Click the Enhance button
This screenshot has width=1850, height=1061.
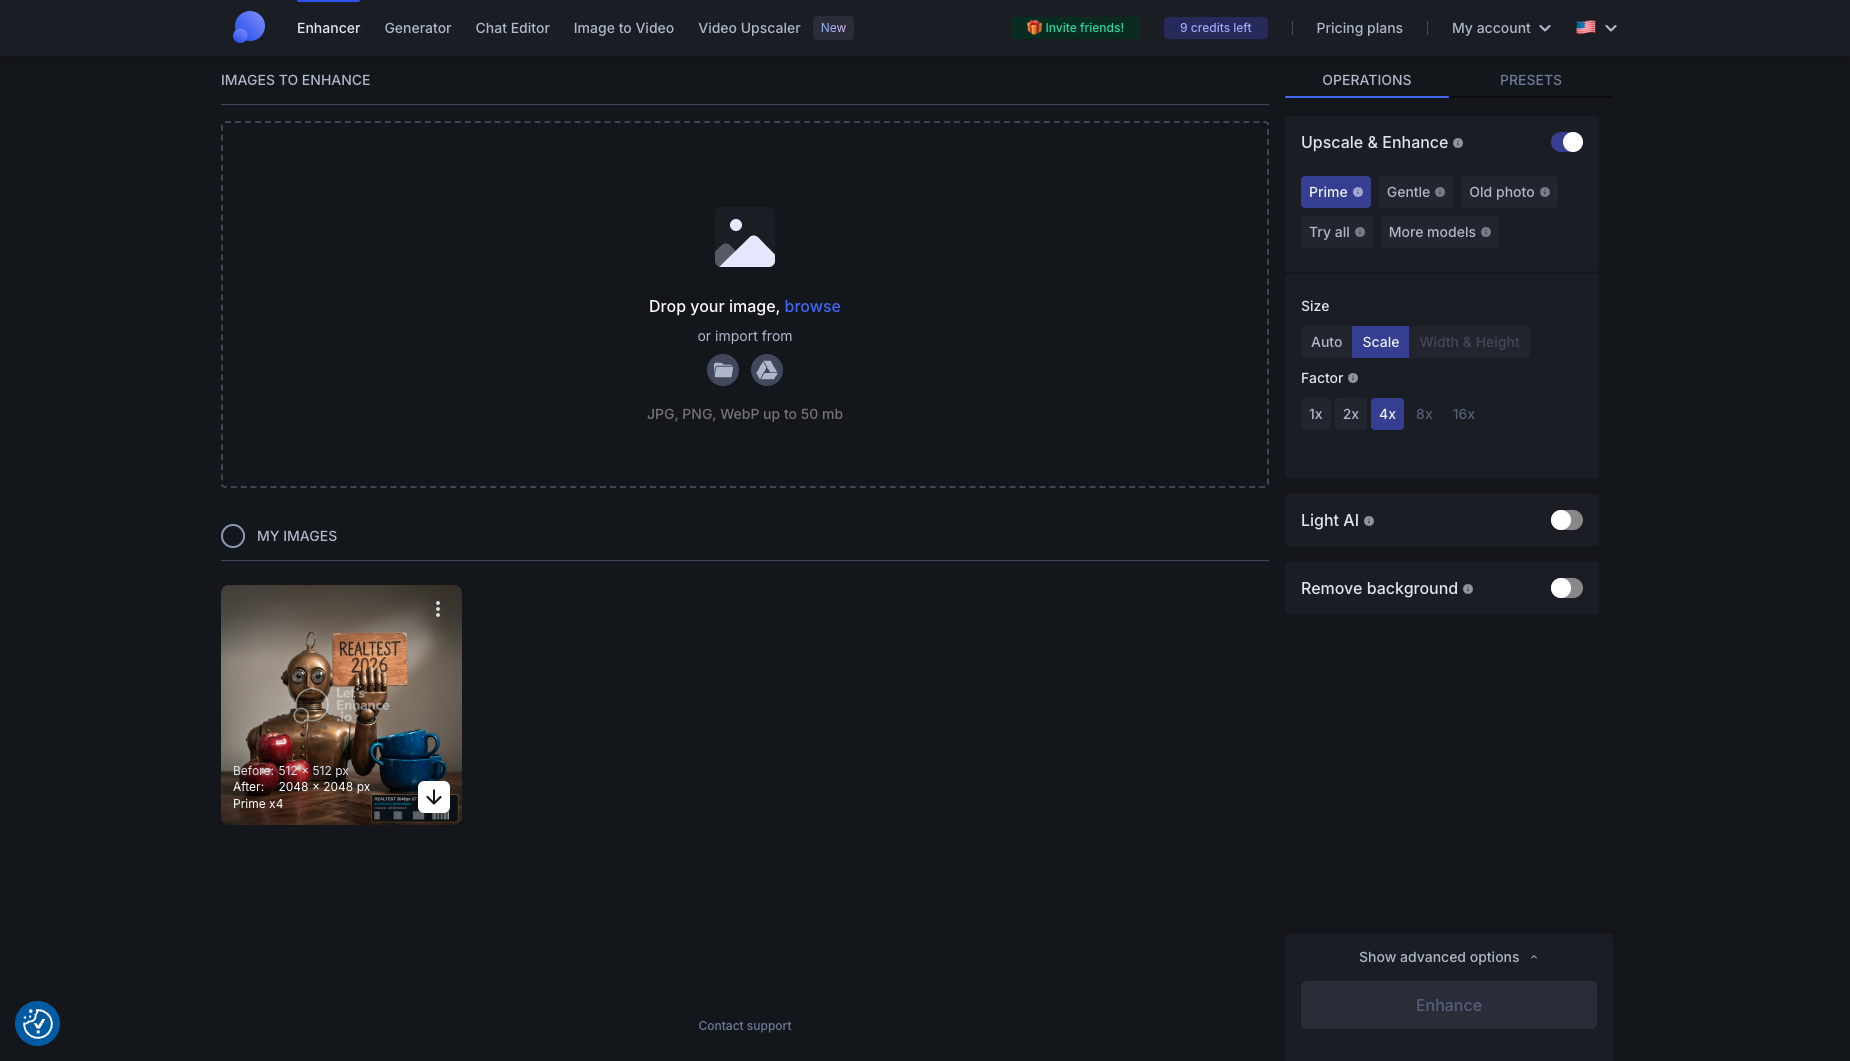[1449, 1005]
